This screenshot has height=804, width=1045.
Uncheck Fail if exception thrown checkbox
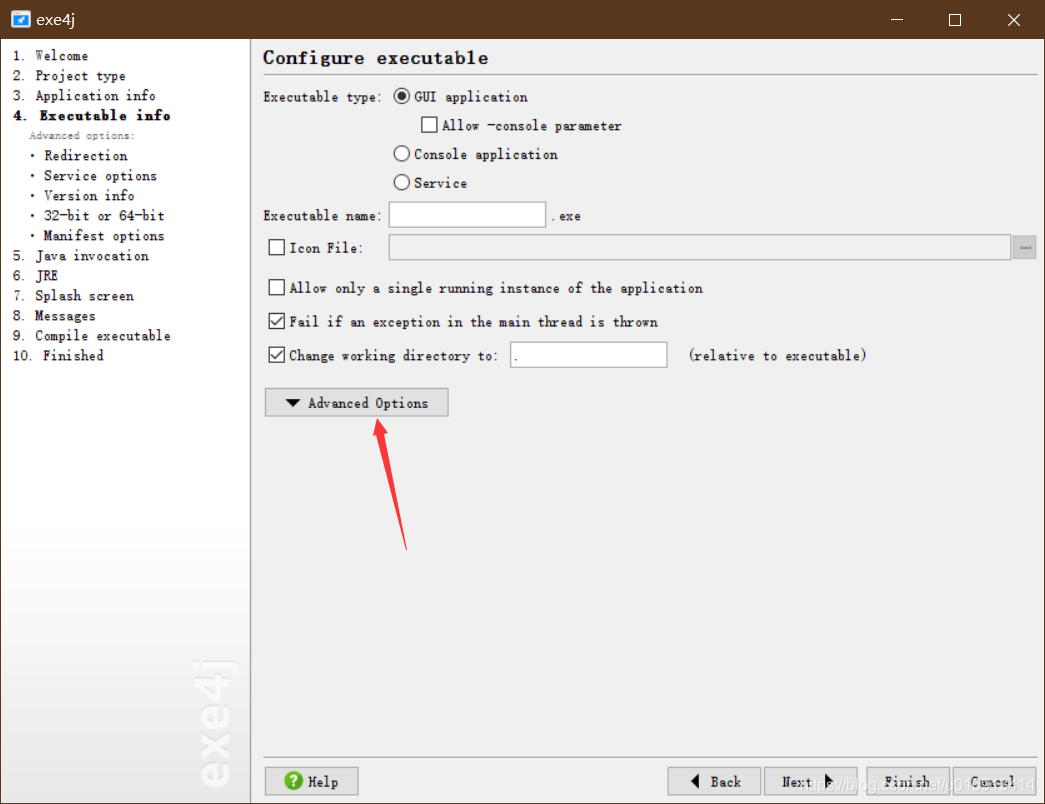(x=277, y=321)
